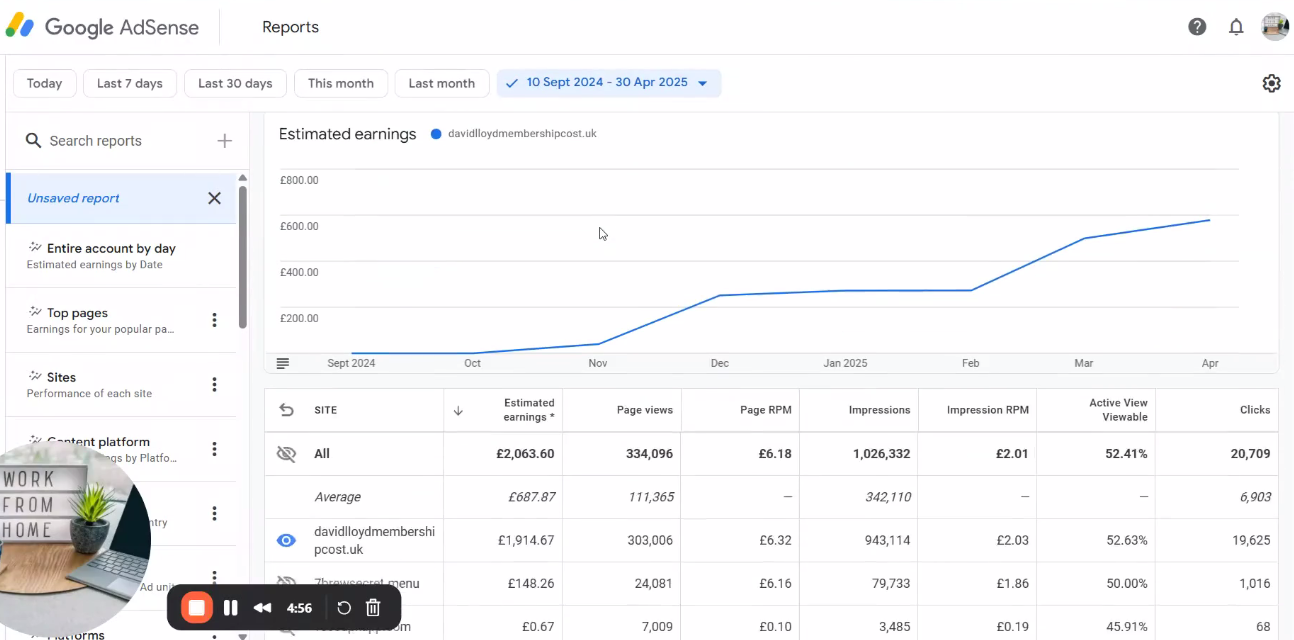1294x640 pixels.
Task: Click the total earnings value £2,063.60
Action: tap(525, 454)
